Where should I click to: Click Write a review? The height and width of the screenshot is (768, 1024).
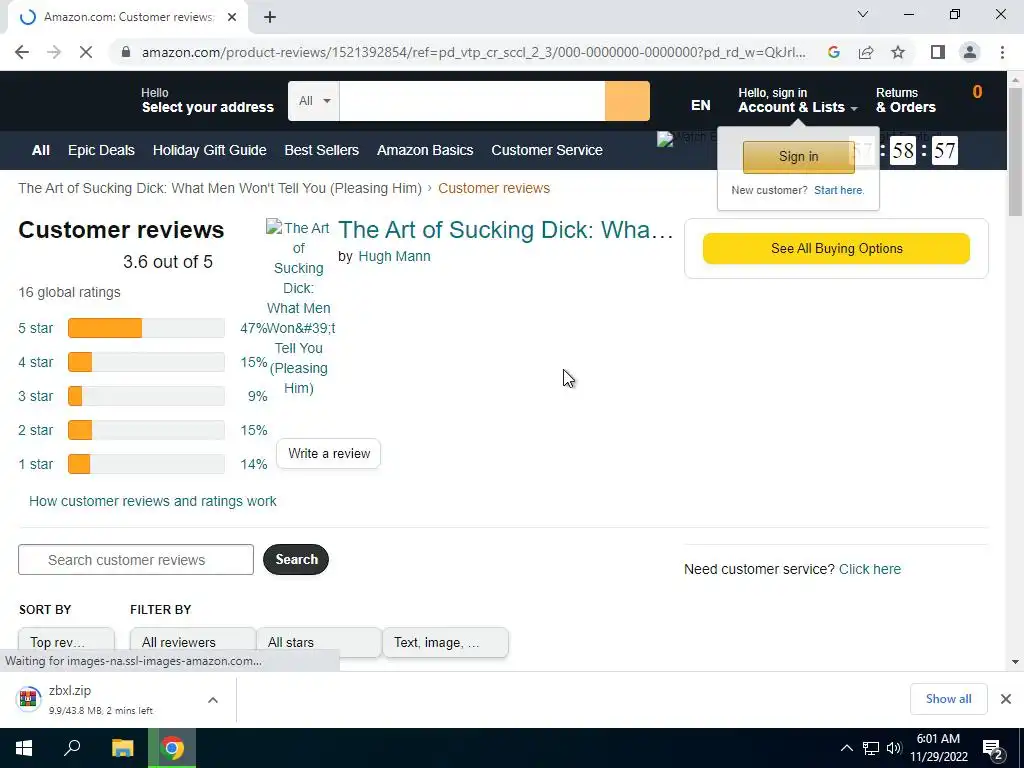[x=328, y=453]
